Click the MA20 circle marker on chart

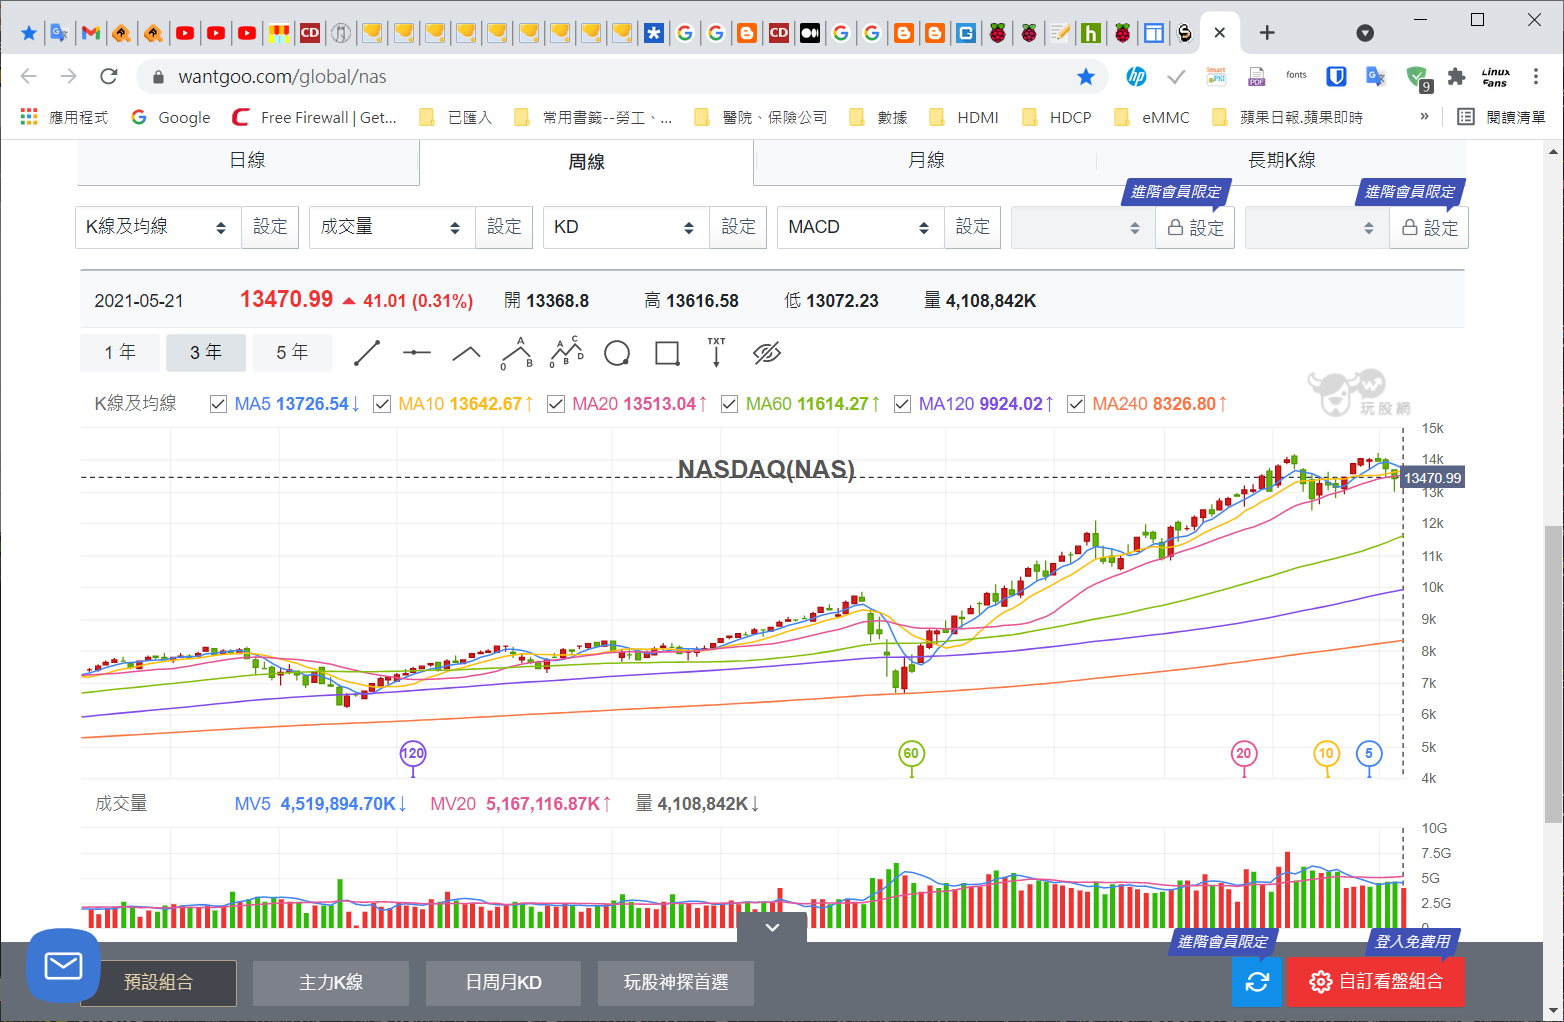(x=1243, y=754)
